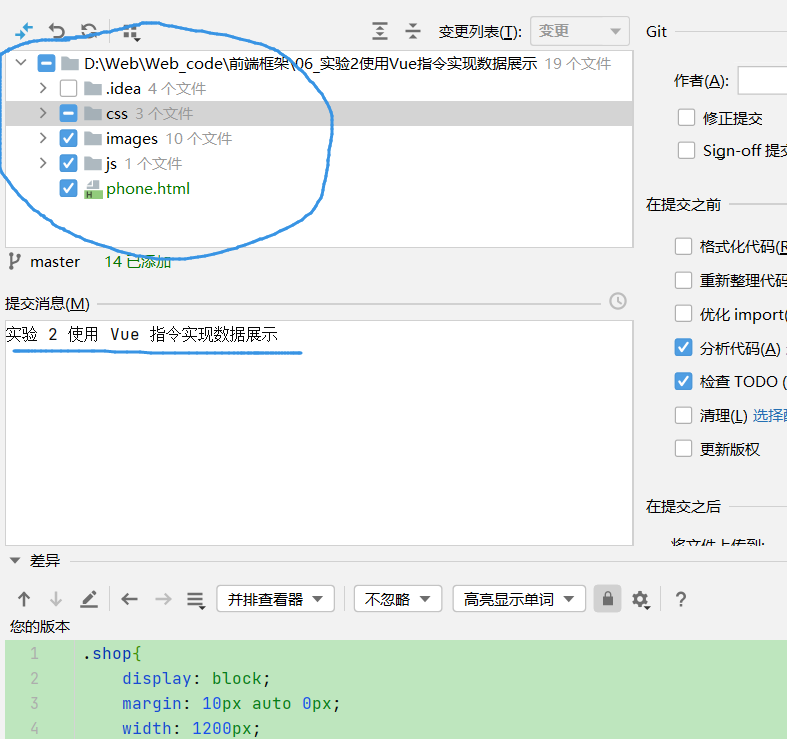Select the phone.html file row
Image resolution: width=787 pixels, height=739 pixels.
pyautogui.click(x=319, y=188)
